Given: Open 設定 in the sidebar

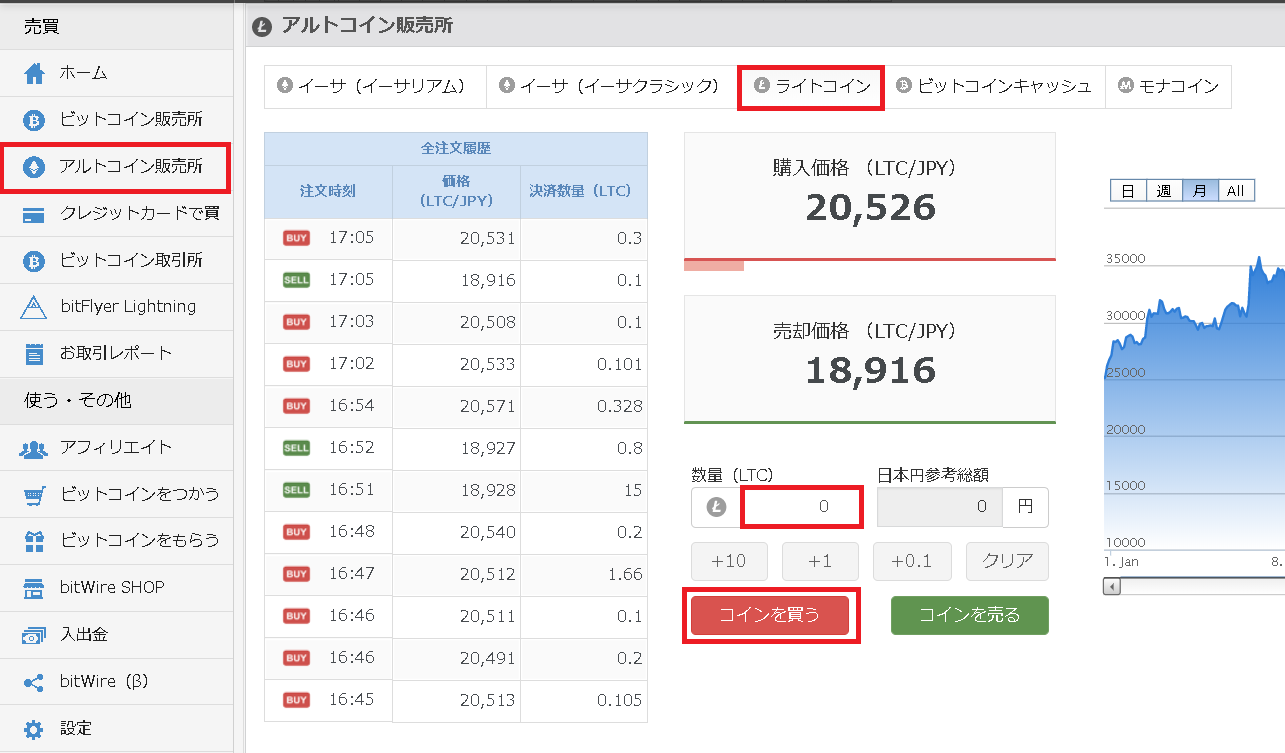Looking at the screenshot, I should pos(116,729).
